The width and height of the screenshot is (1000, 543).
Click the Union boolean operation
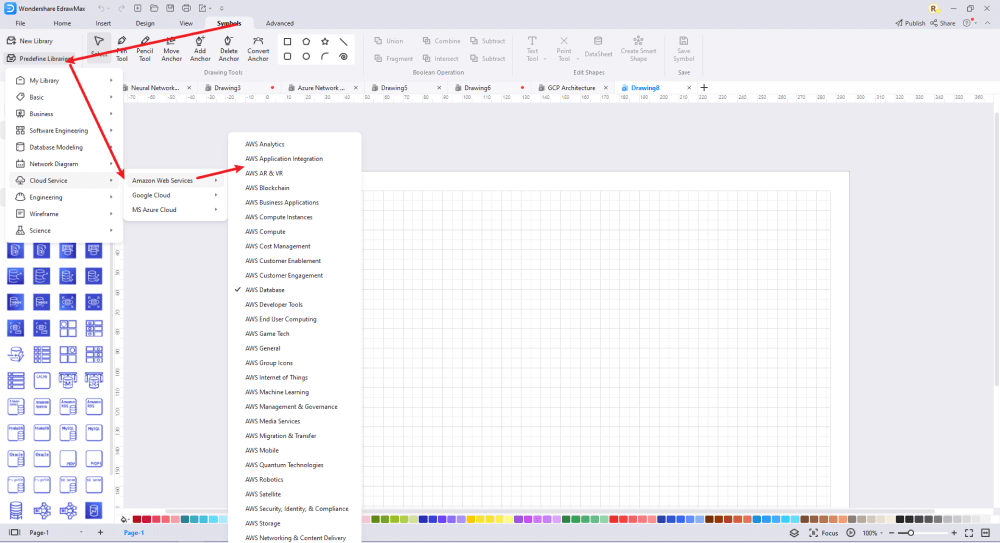point(388,41)
